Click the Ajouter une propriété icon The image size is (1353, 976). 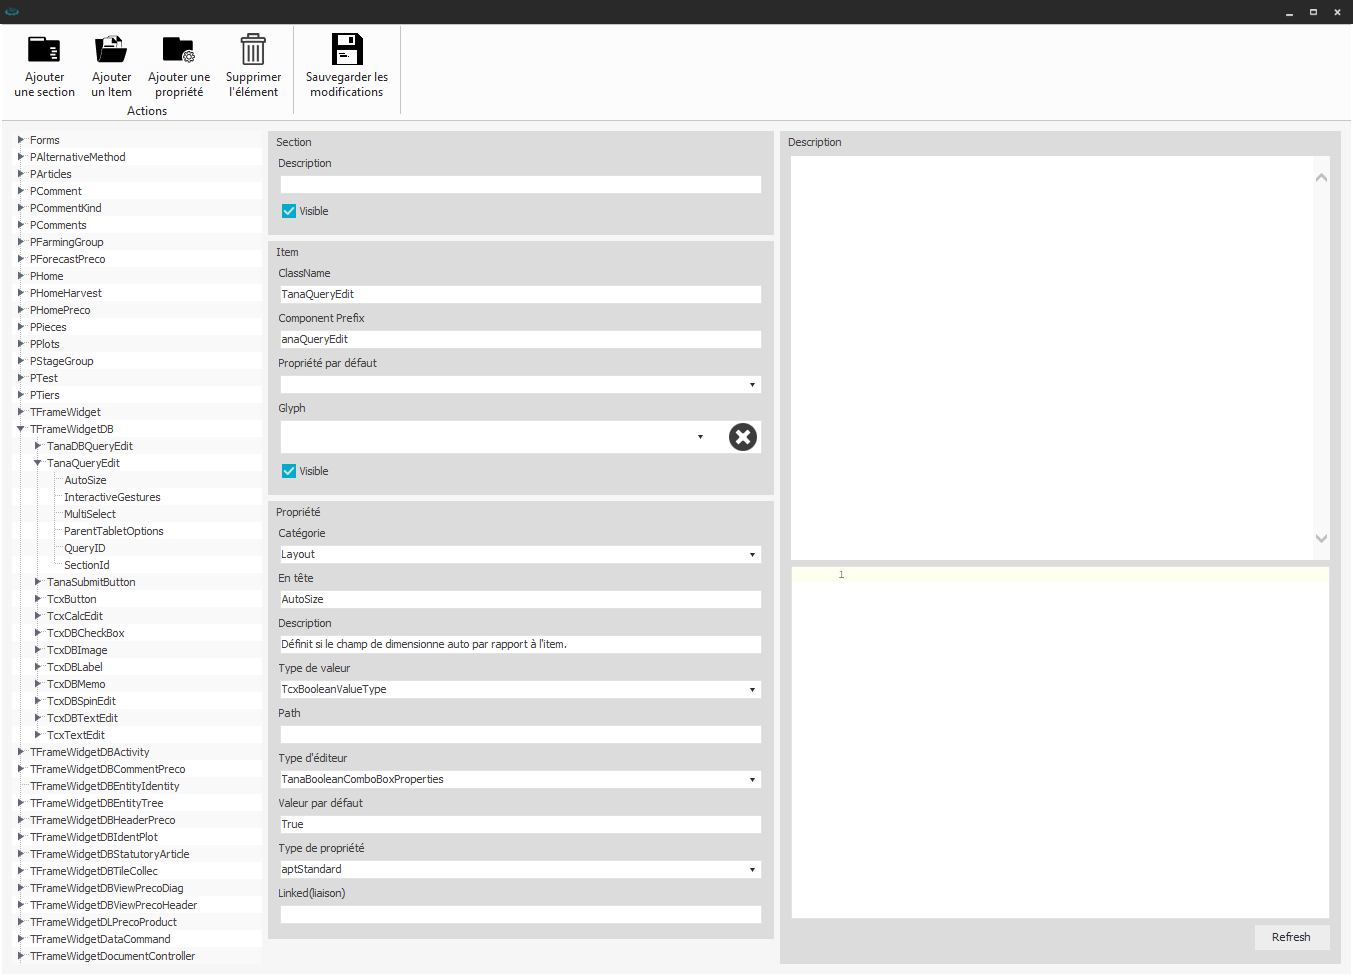[x=179, y=50]
